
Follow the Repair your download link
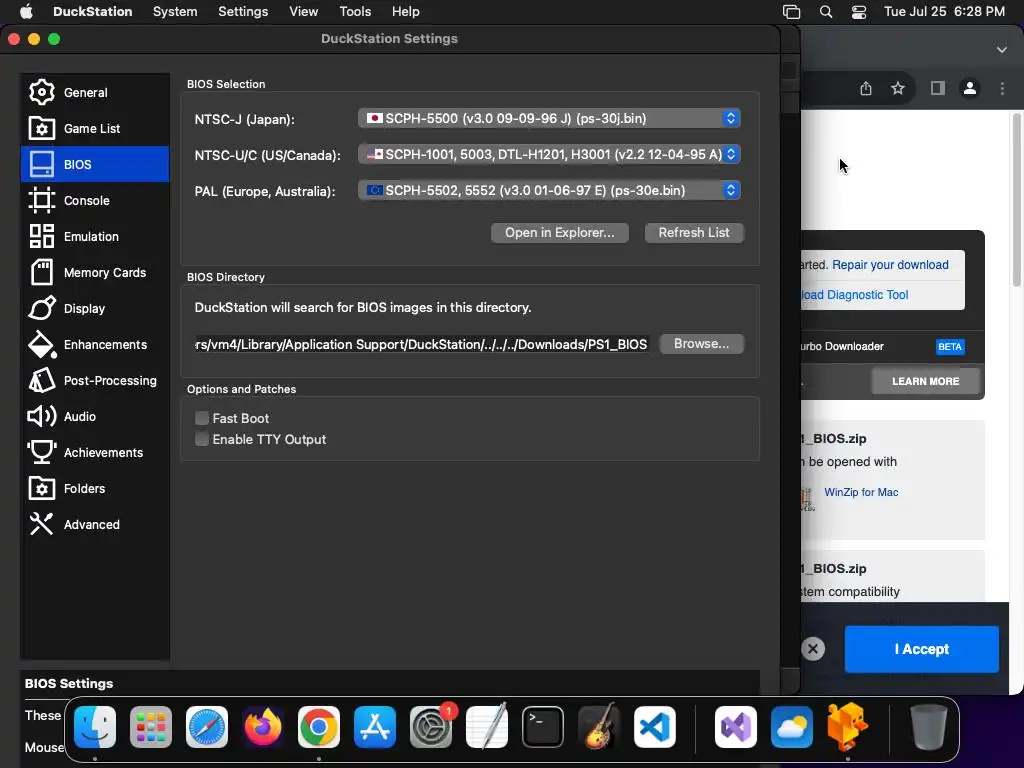[x=890, y=264]
